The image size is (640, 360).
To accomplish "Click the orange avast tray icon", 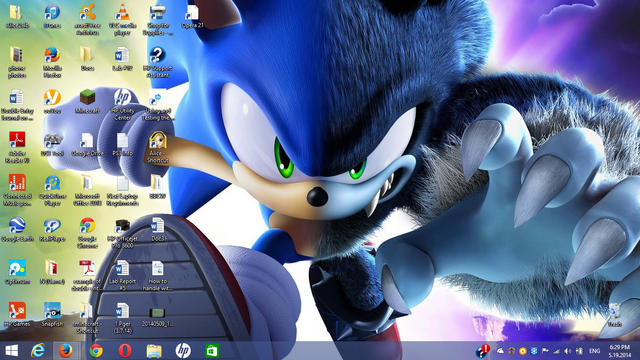I will coord(522,351).
